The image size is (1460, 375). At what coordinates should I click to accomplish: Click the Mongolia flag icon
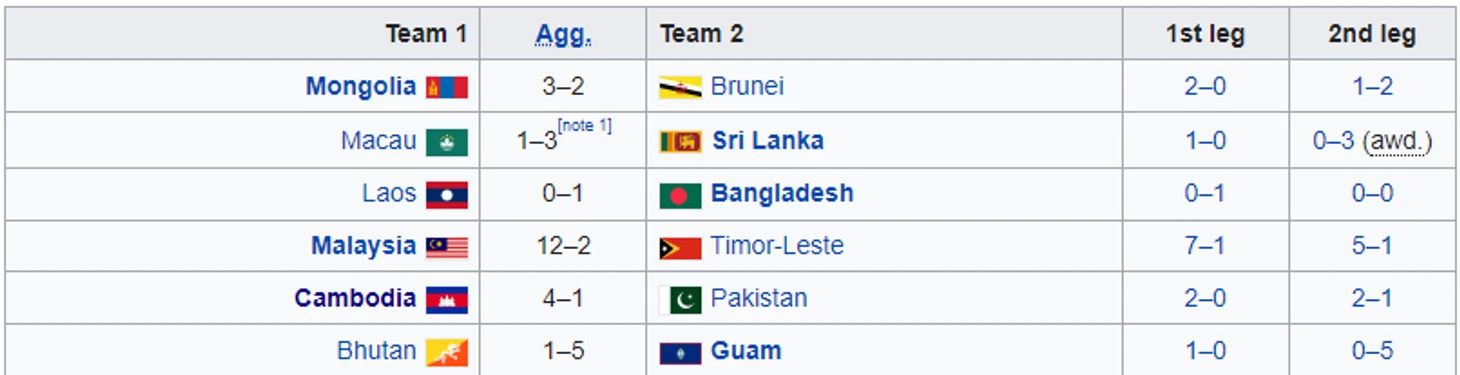click(447, 87)
